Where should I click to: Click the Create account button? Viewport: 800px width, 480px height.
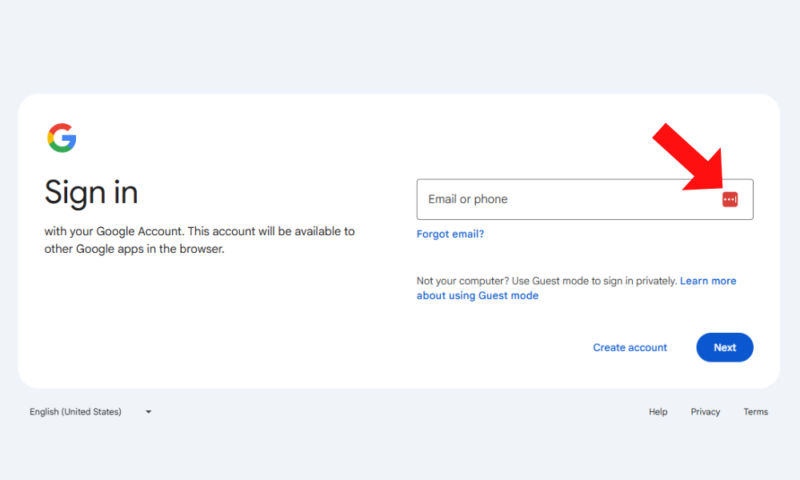tap(630, 347)
